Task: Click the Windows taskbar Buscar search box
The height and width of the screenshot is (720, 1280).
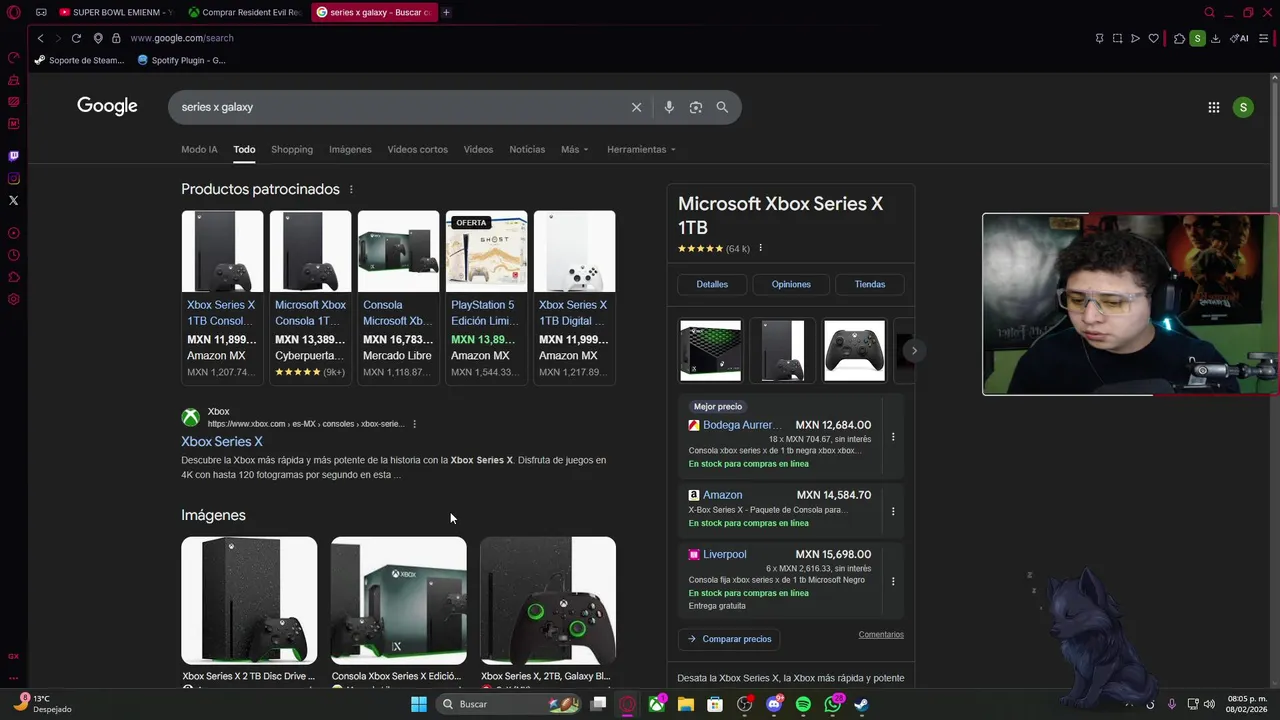Action: click(509, 704)
